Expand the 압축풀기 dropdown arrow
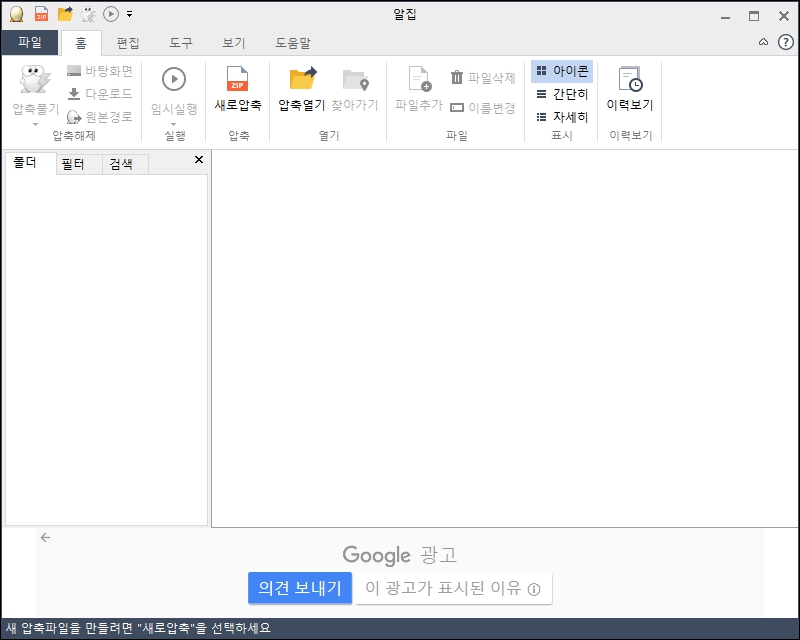The width and height of the screenshot is (800, 640). pos(35,124)
